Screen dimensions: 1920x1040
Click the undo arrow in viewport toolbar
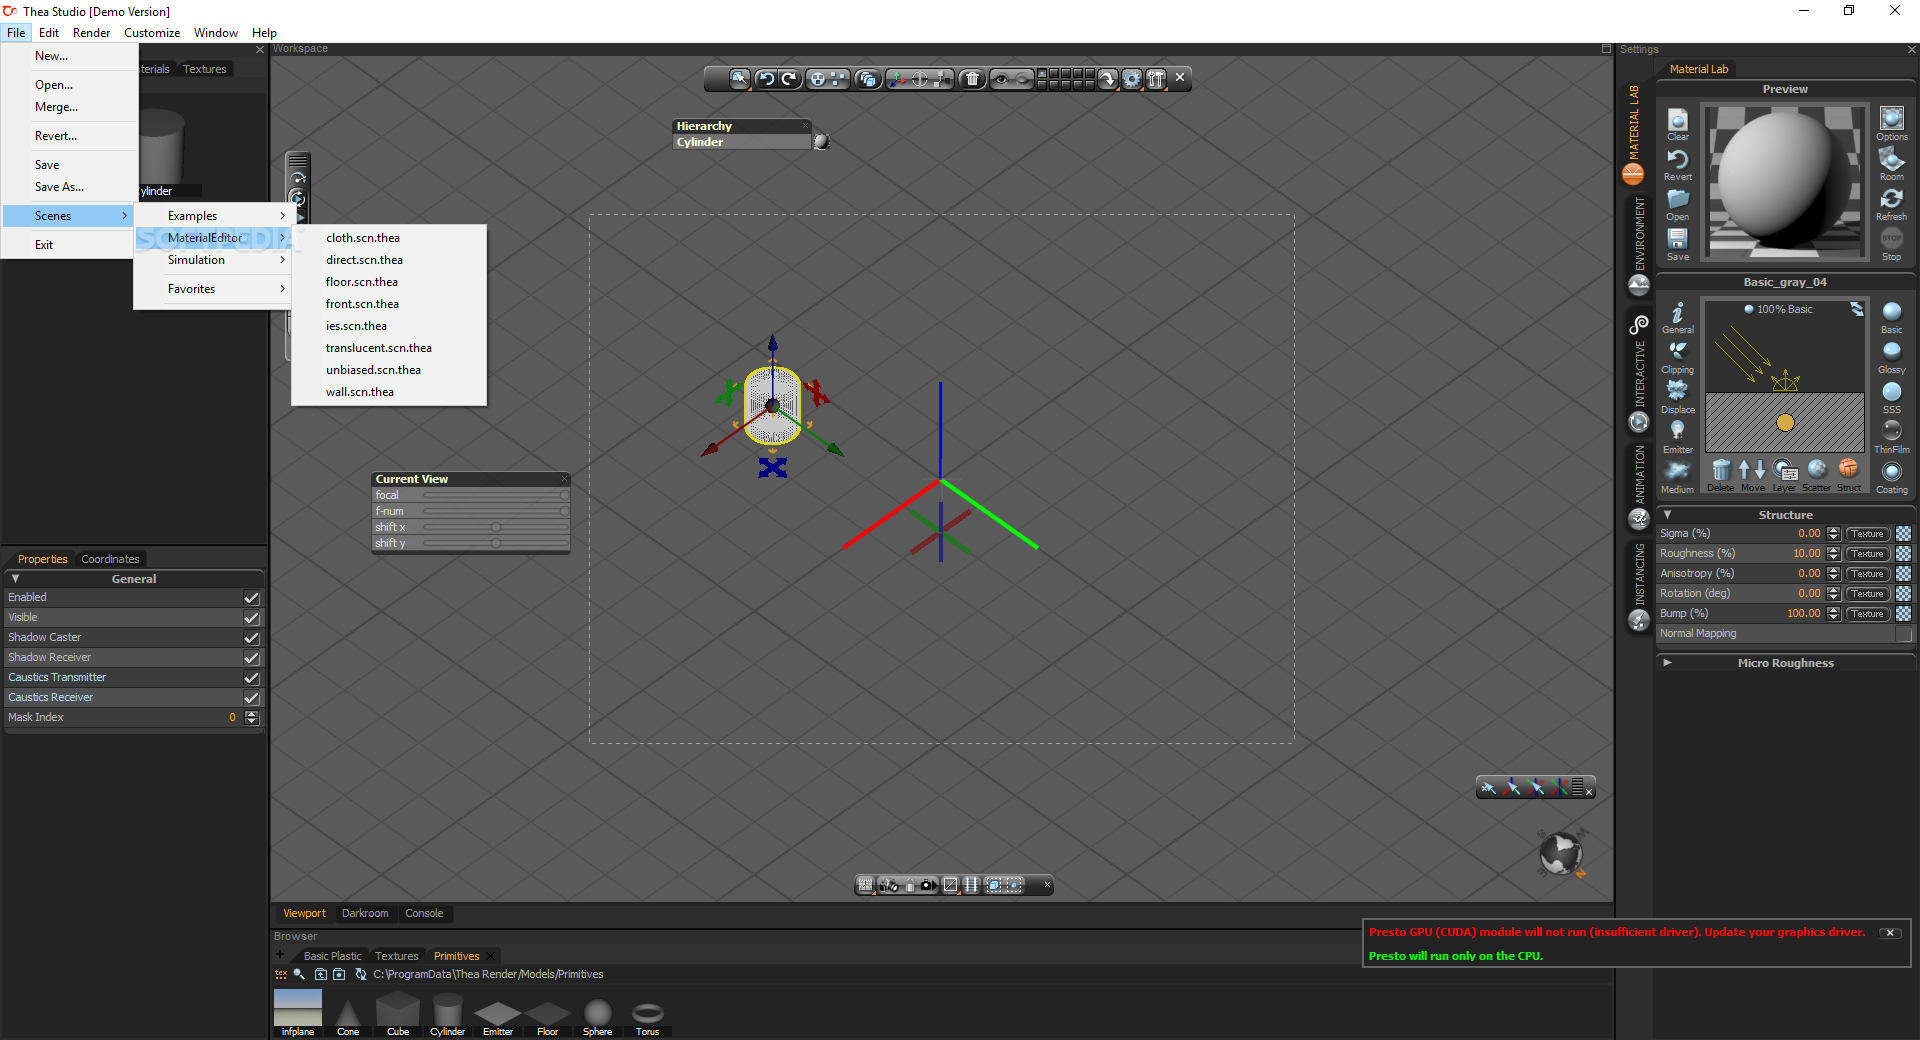(766, 79)
